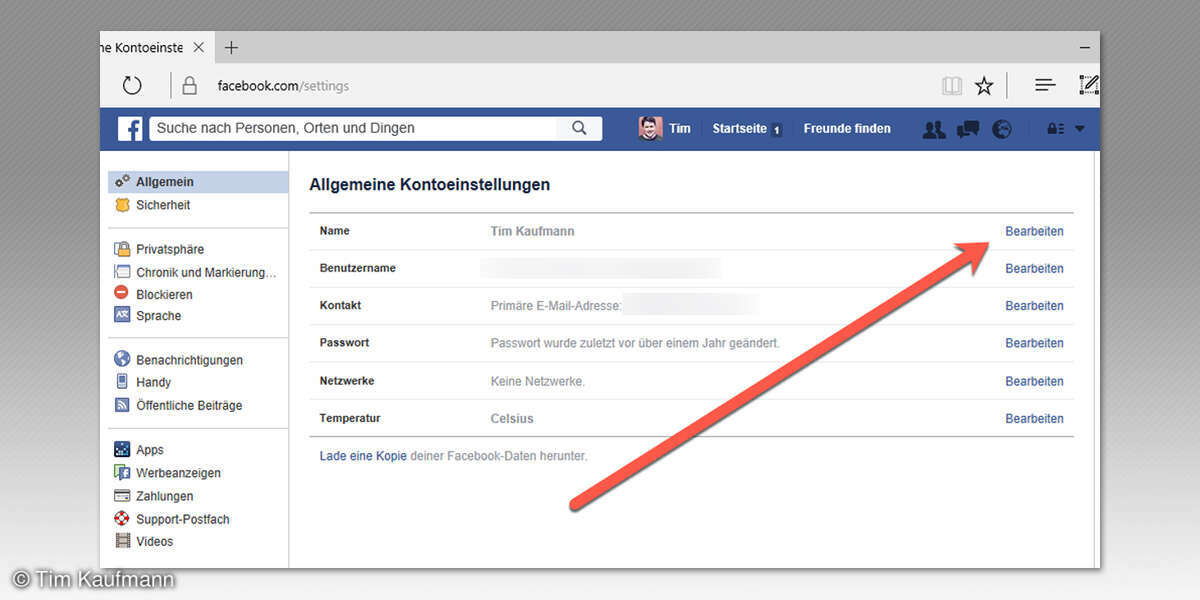
Task: Click Bearbeiten for Netzwerke
Action: point(1034,381)
